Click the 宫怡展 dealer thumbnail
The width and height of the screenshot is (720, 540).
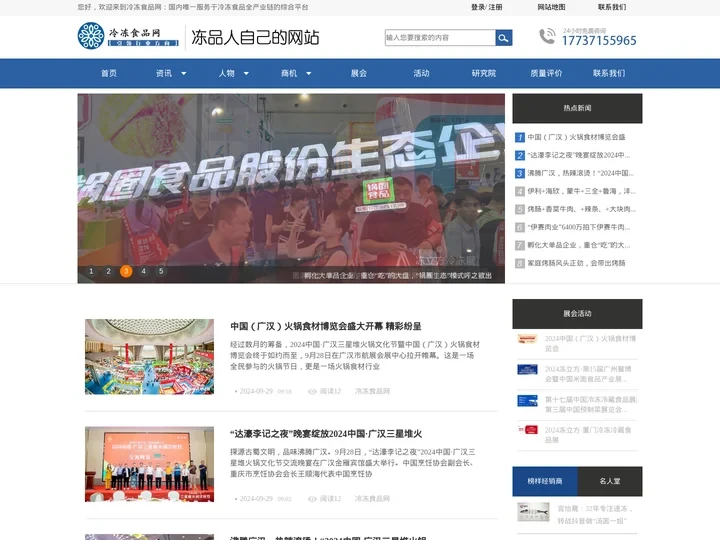click(x=533, y=512)
